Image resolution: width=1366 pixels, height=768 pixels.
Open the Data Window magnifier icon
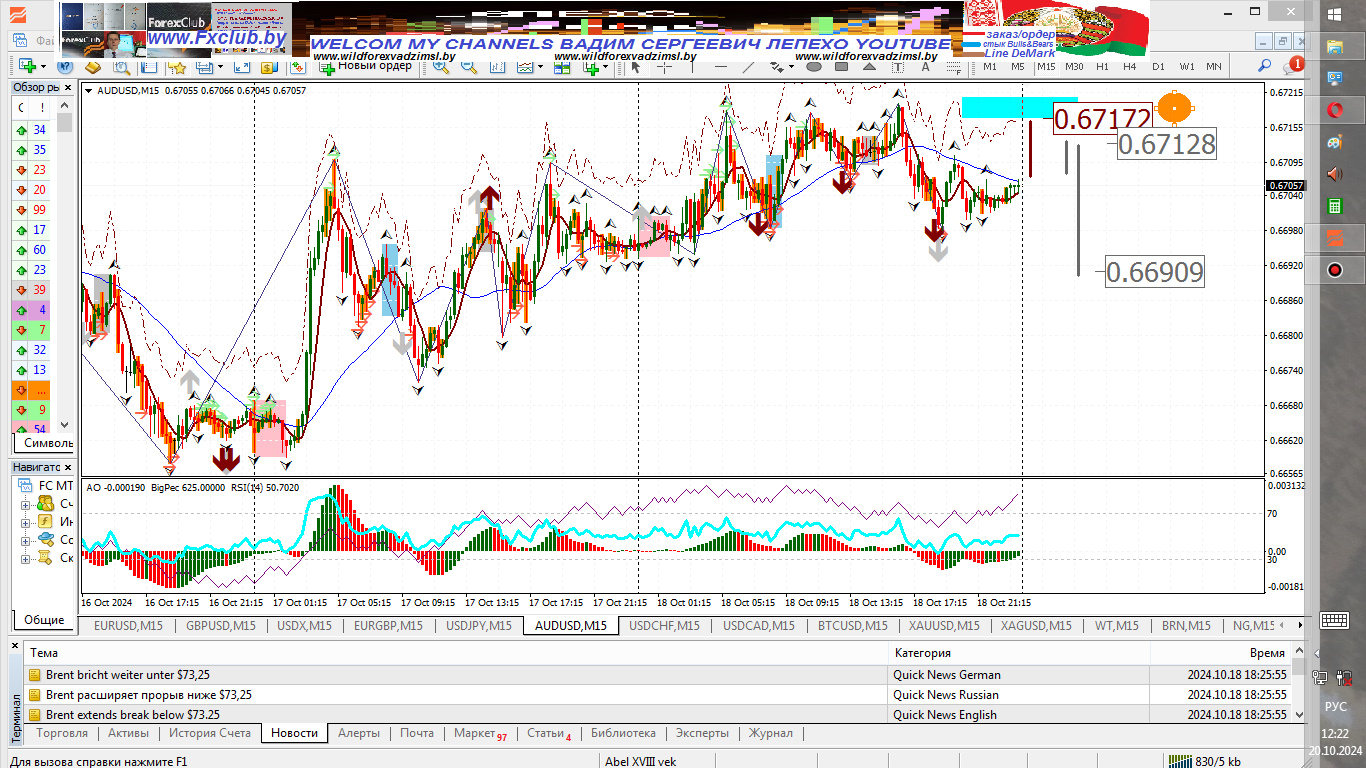click(121, 67)
